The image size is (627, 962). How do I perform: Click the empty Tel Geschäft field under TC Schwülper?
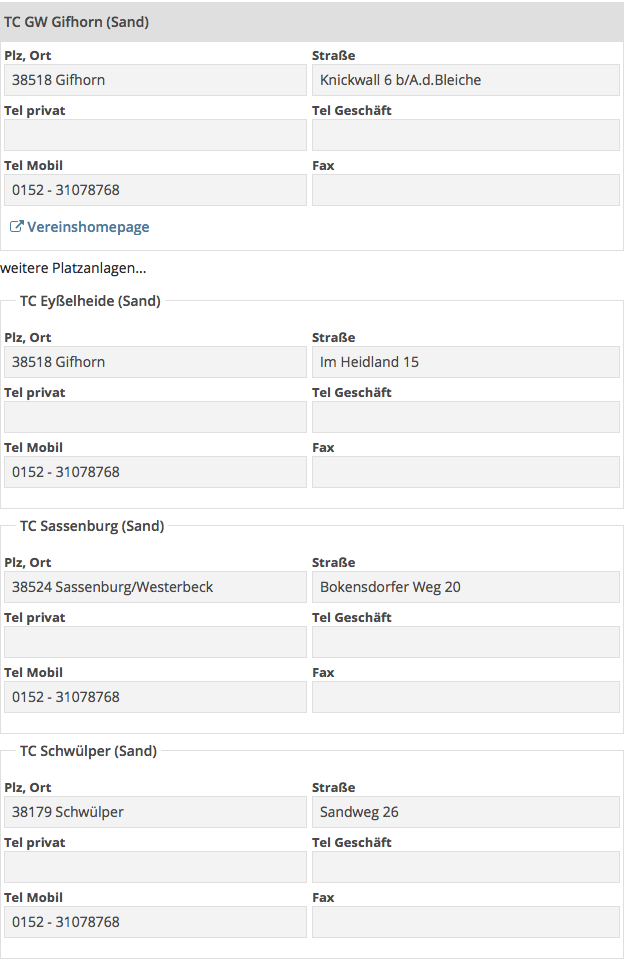tap(466, 867)
